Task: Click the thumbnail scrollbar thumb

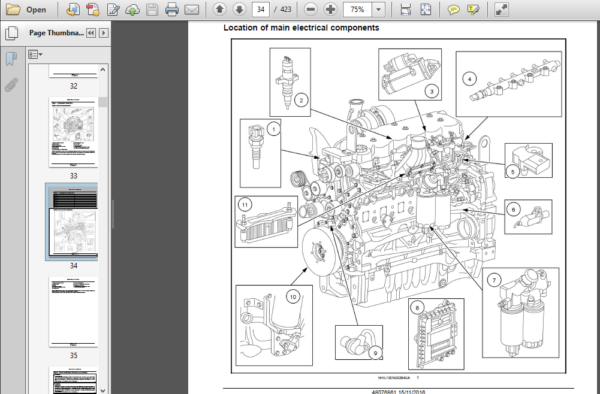Action: pos(103,102)
